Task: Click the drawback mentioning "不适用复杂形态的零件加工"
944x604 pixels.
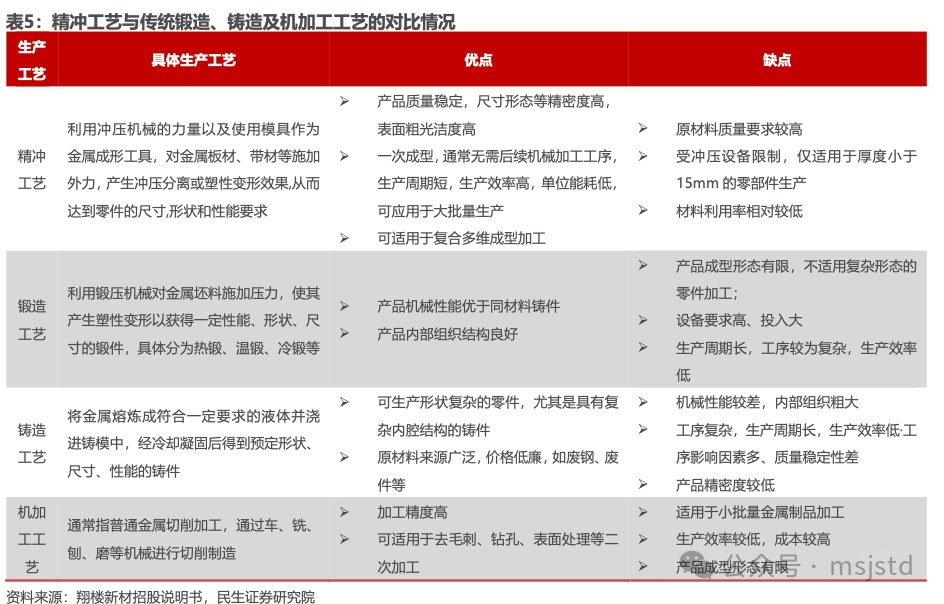Action: click(x=796, y=279)
